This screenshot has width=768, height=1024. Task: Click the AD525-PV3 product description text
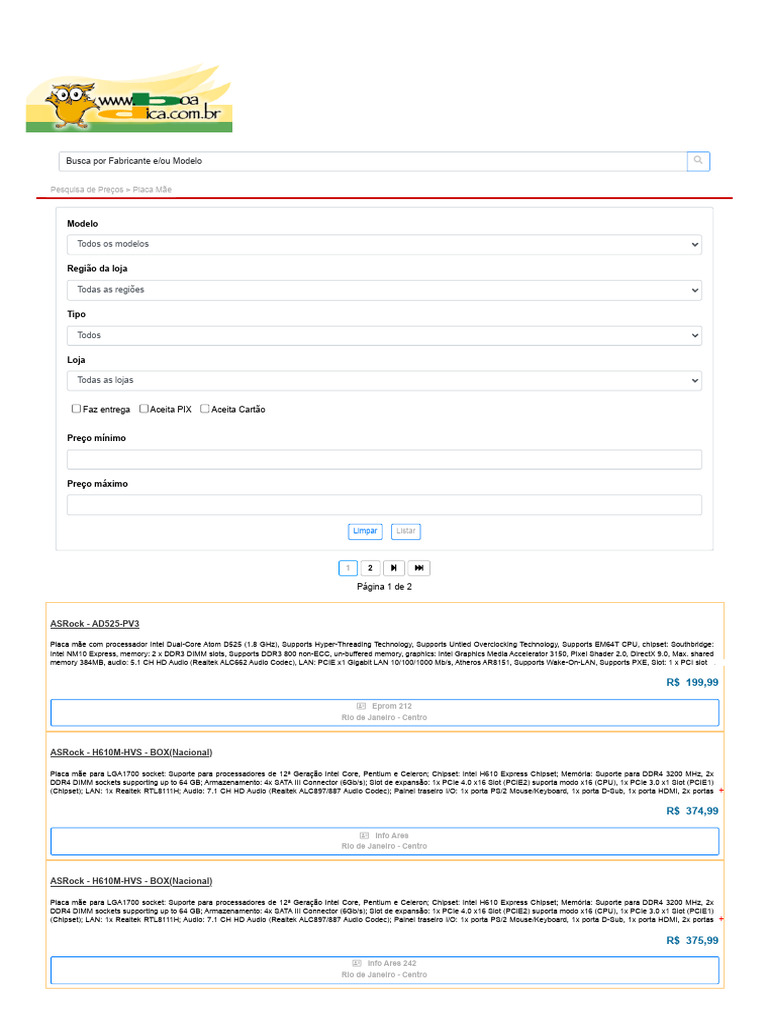pos(382,653)
